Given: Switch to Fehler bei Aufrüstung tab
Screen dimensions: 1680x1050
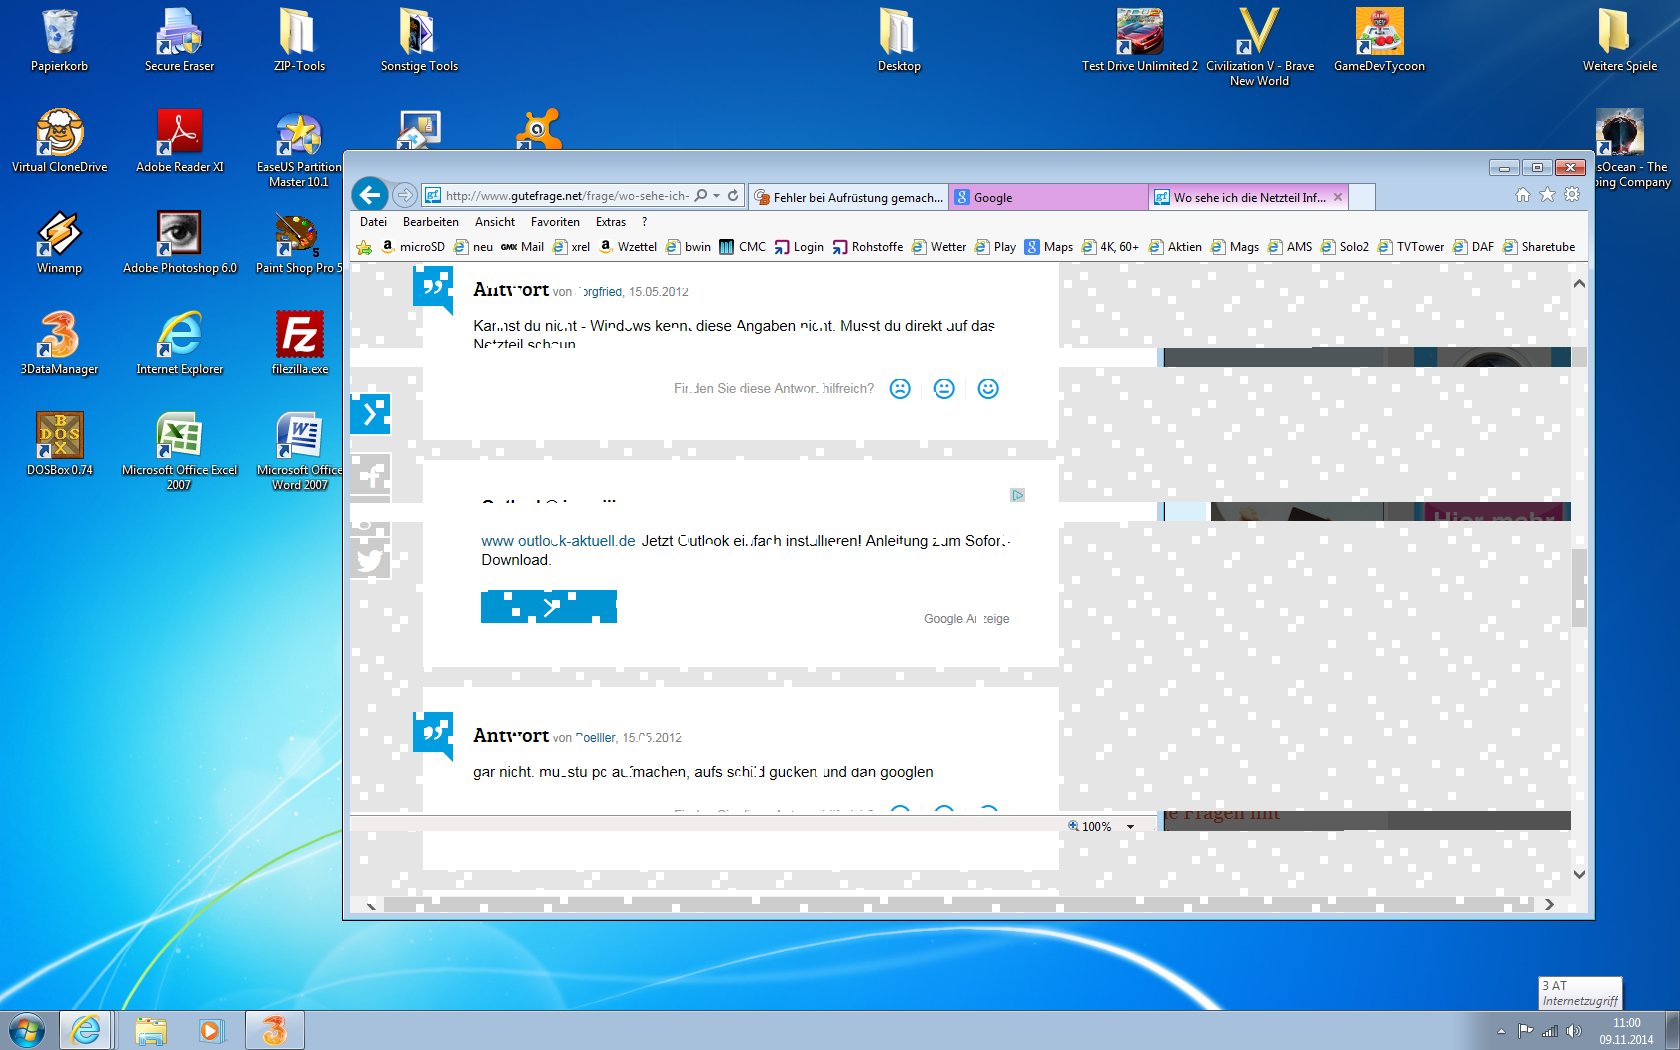Looking at the screenshot, I should (x=849, y=197).
